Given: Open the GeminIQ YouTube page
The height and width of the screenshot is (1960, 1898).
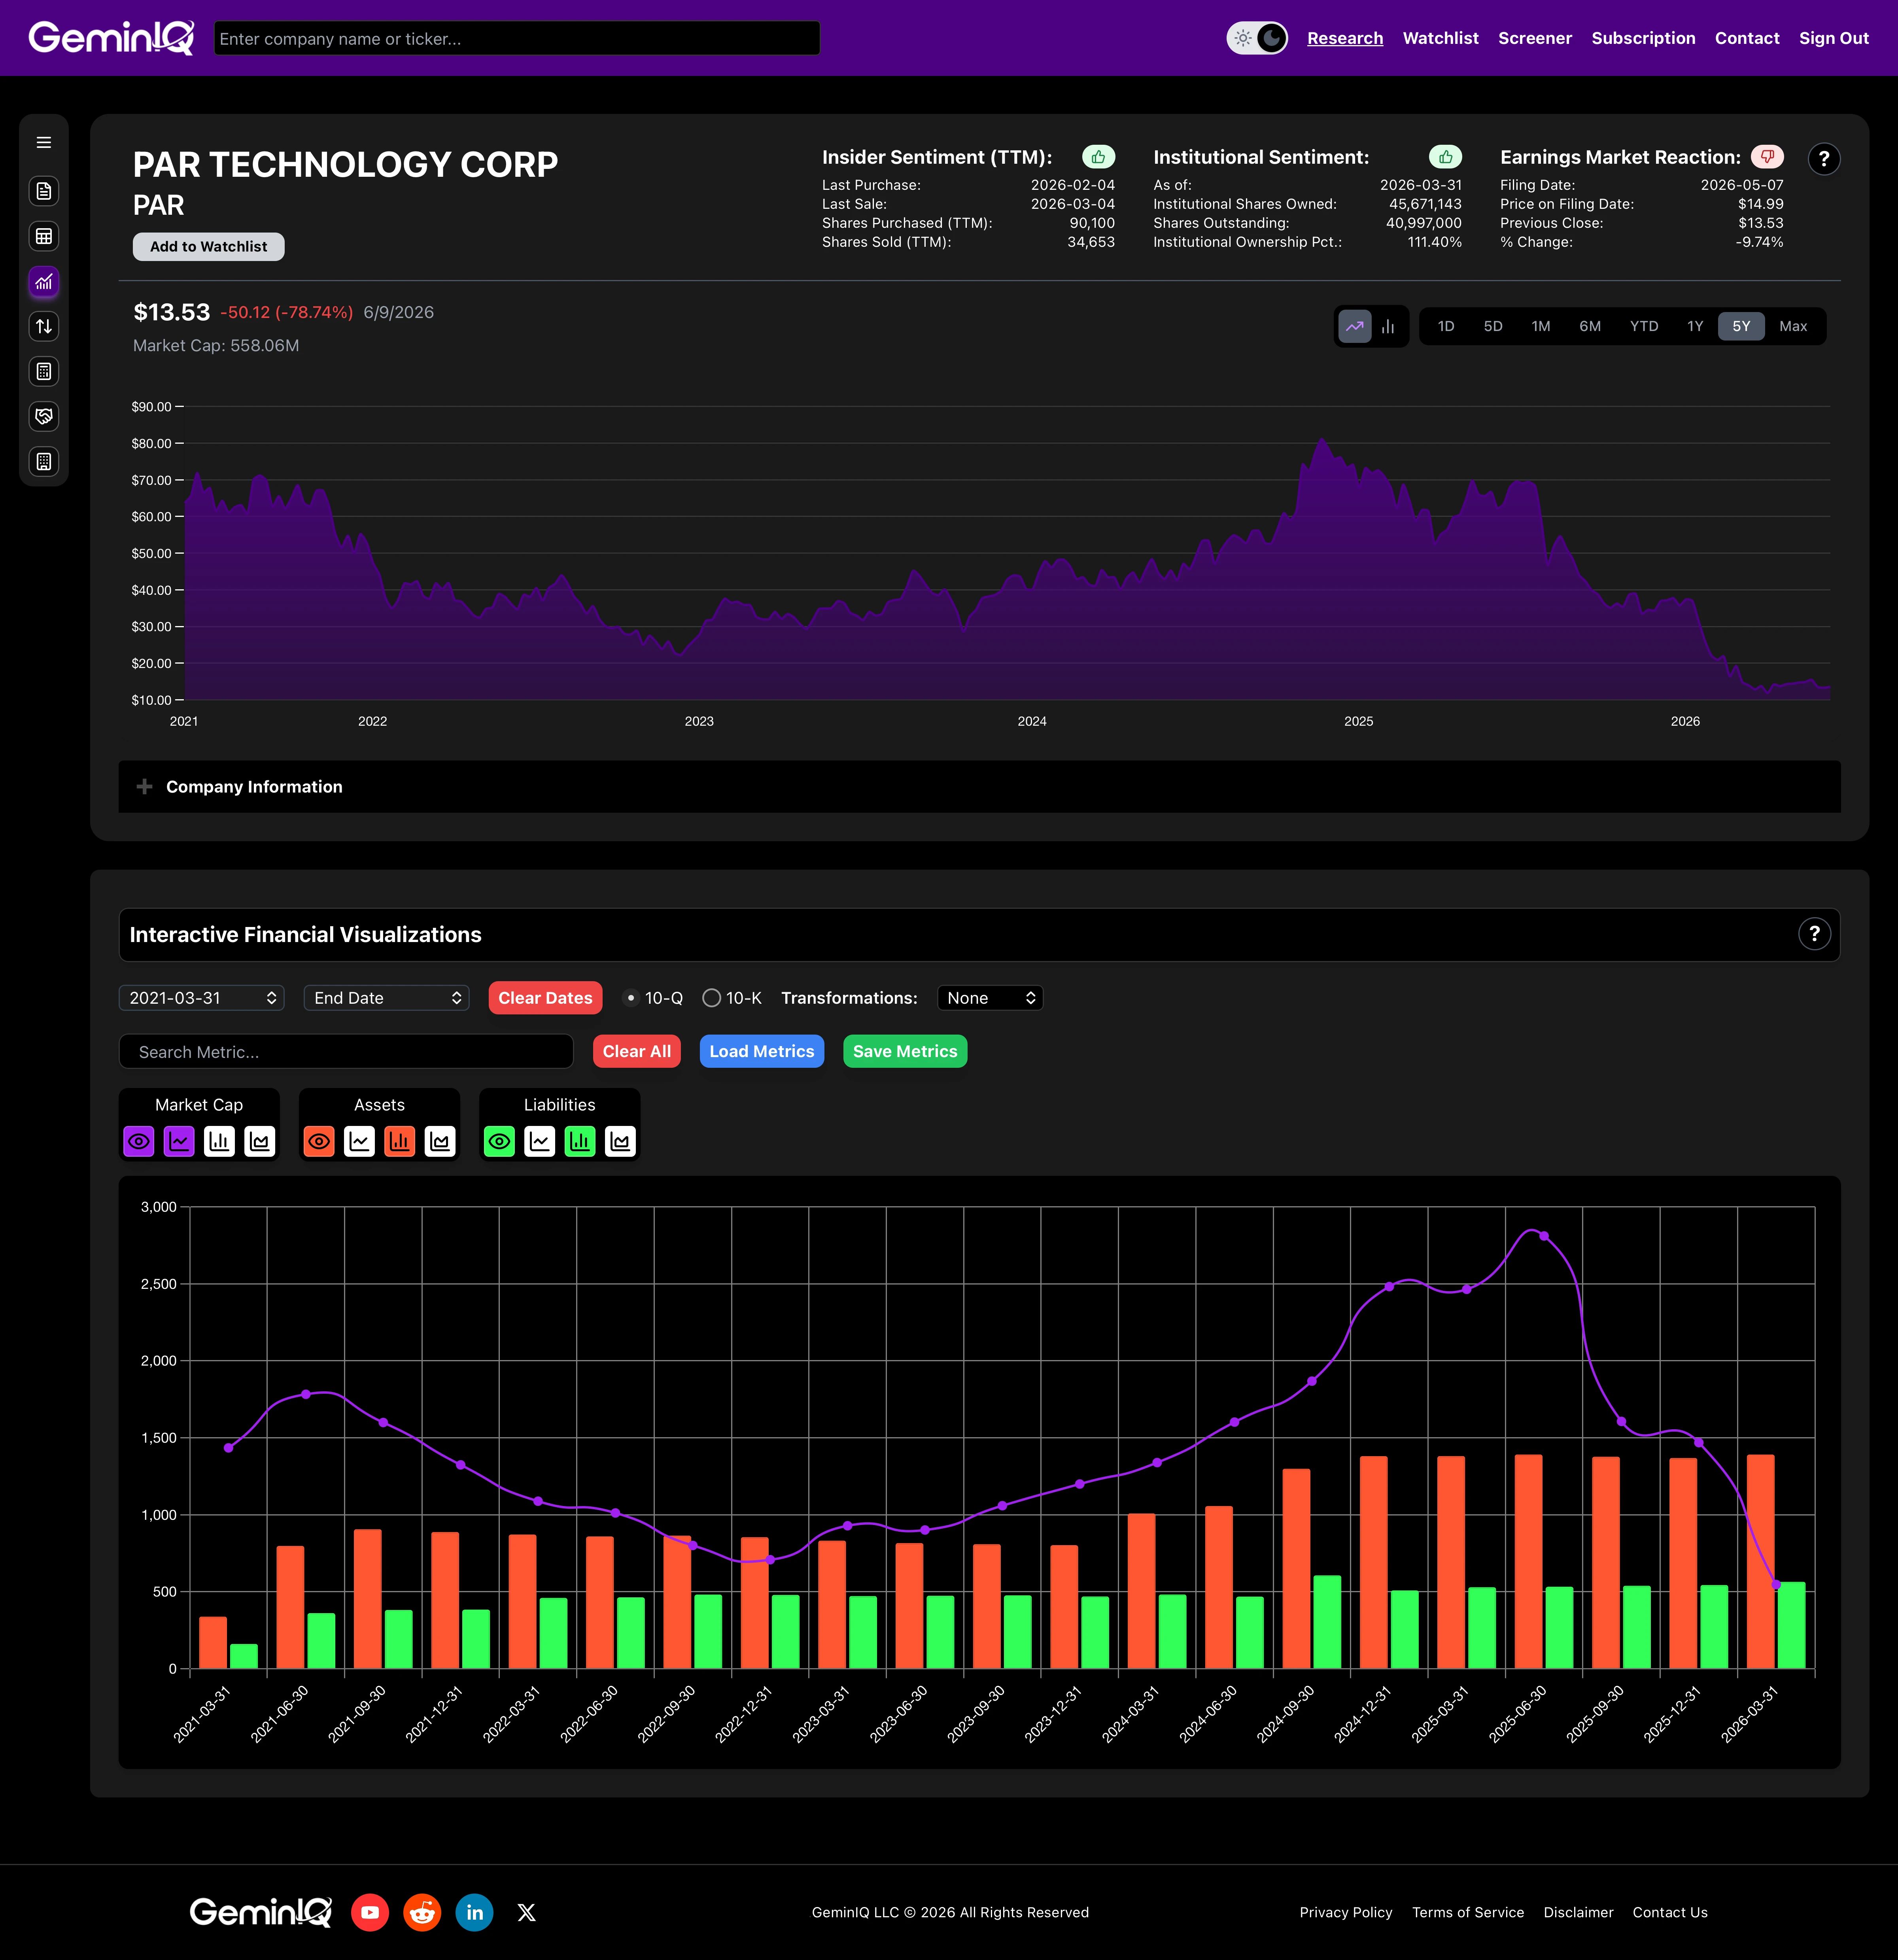Looking at the screenshot, I should coord(370,1912).
